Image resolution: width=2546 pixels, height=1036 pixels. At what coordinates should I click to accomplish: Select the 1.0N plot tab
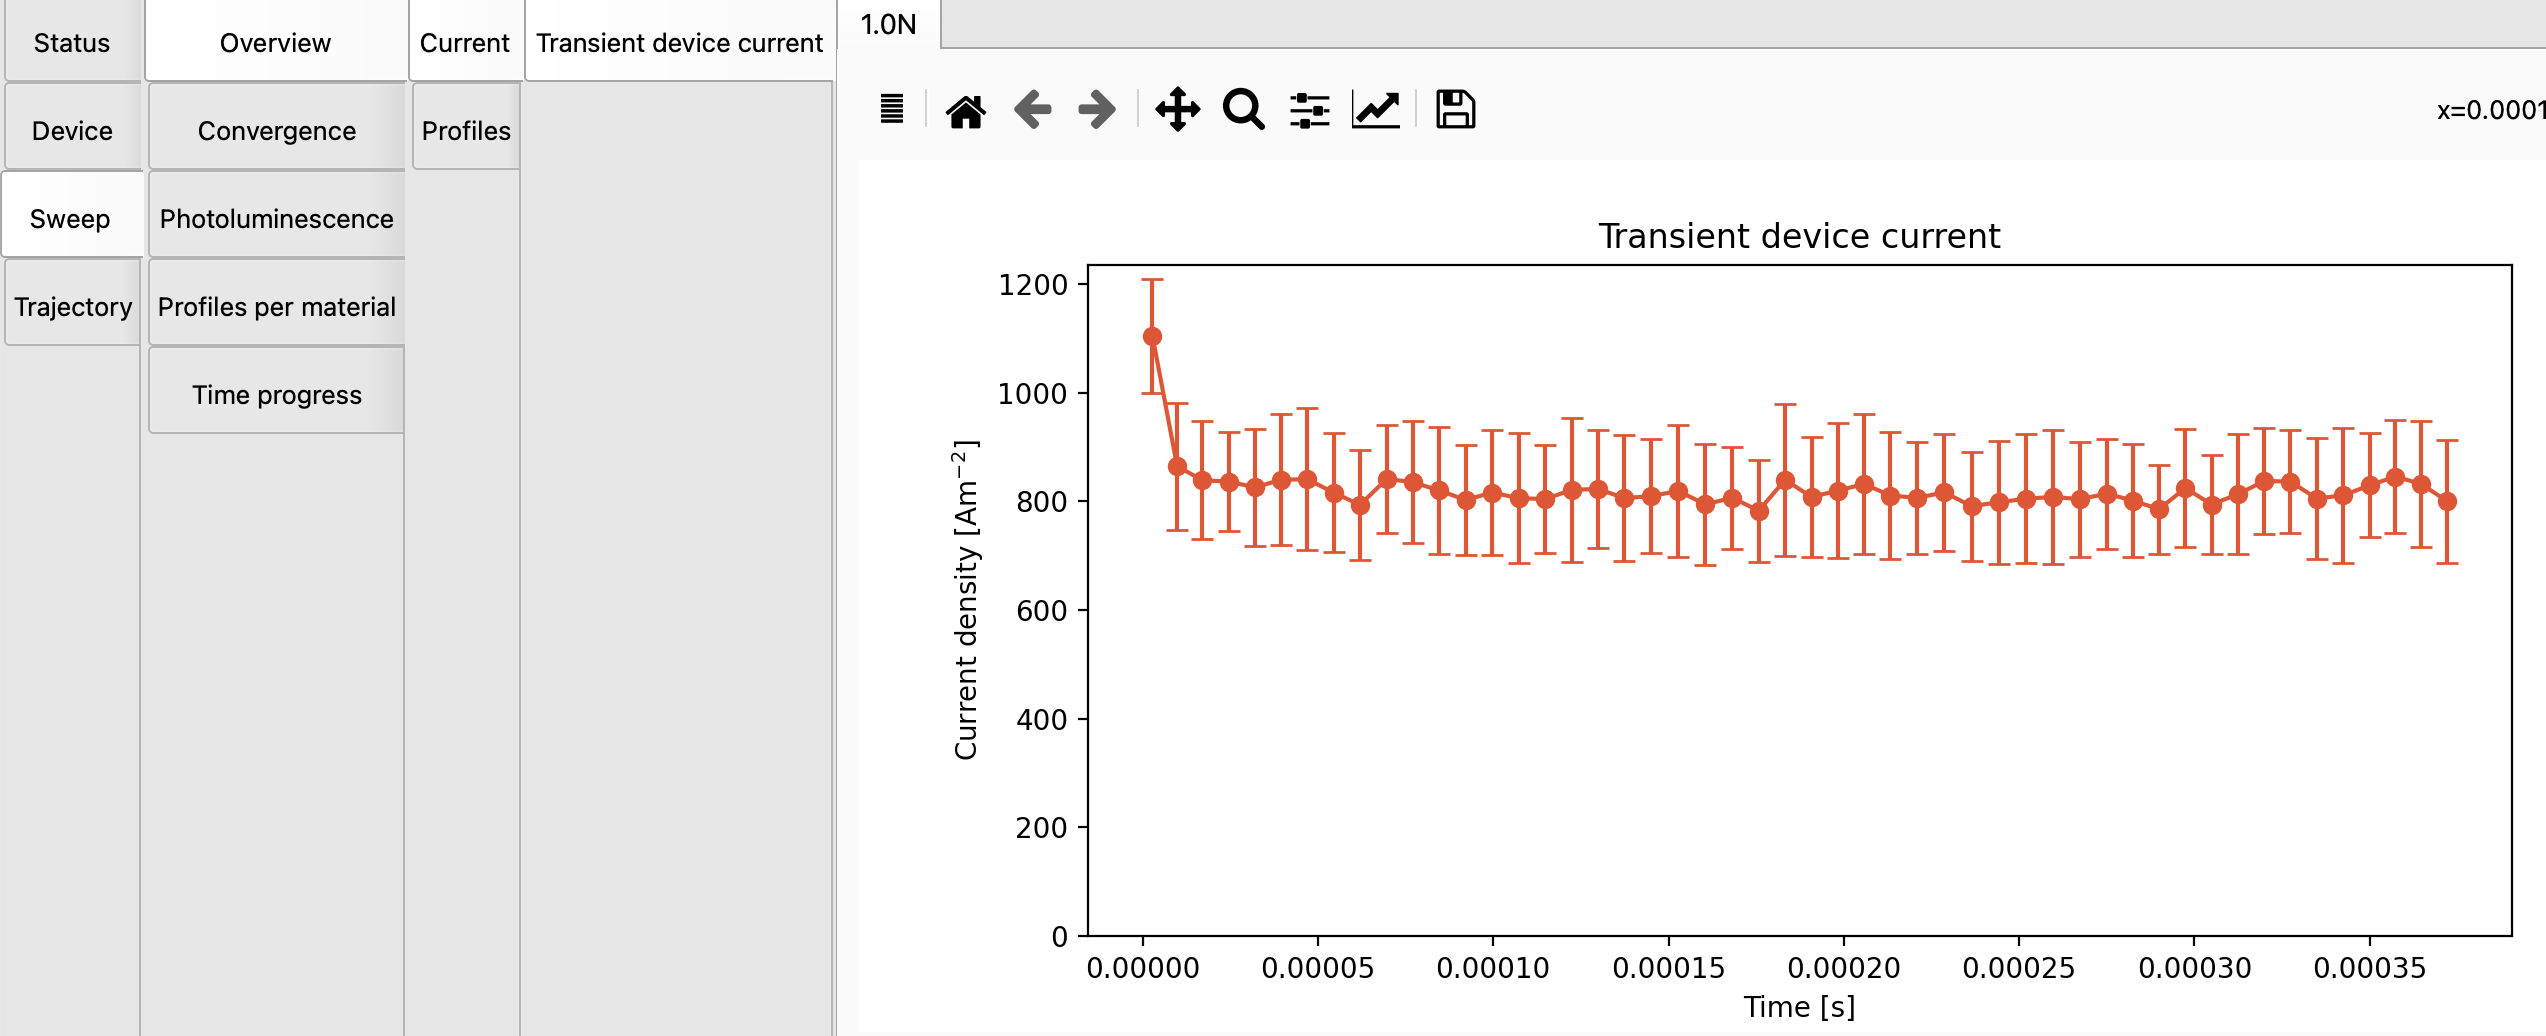pyautogui.click(x=888, y=24)
